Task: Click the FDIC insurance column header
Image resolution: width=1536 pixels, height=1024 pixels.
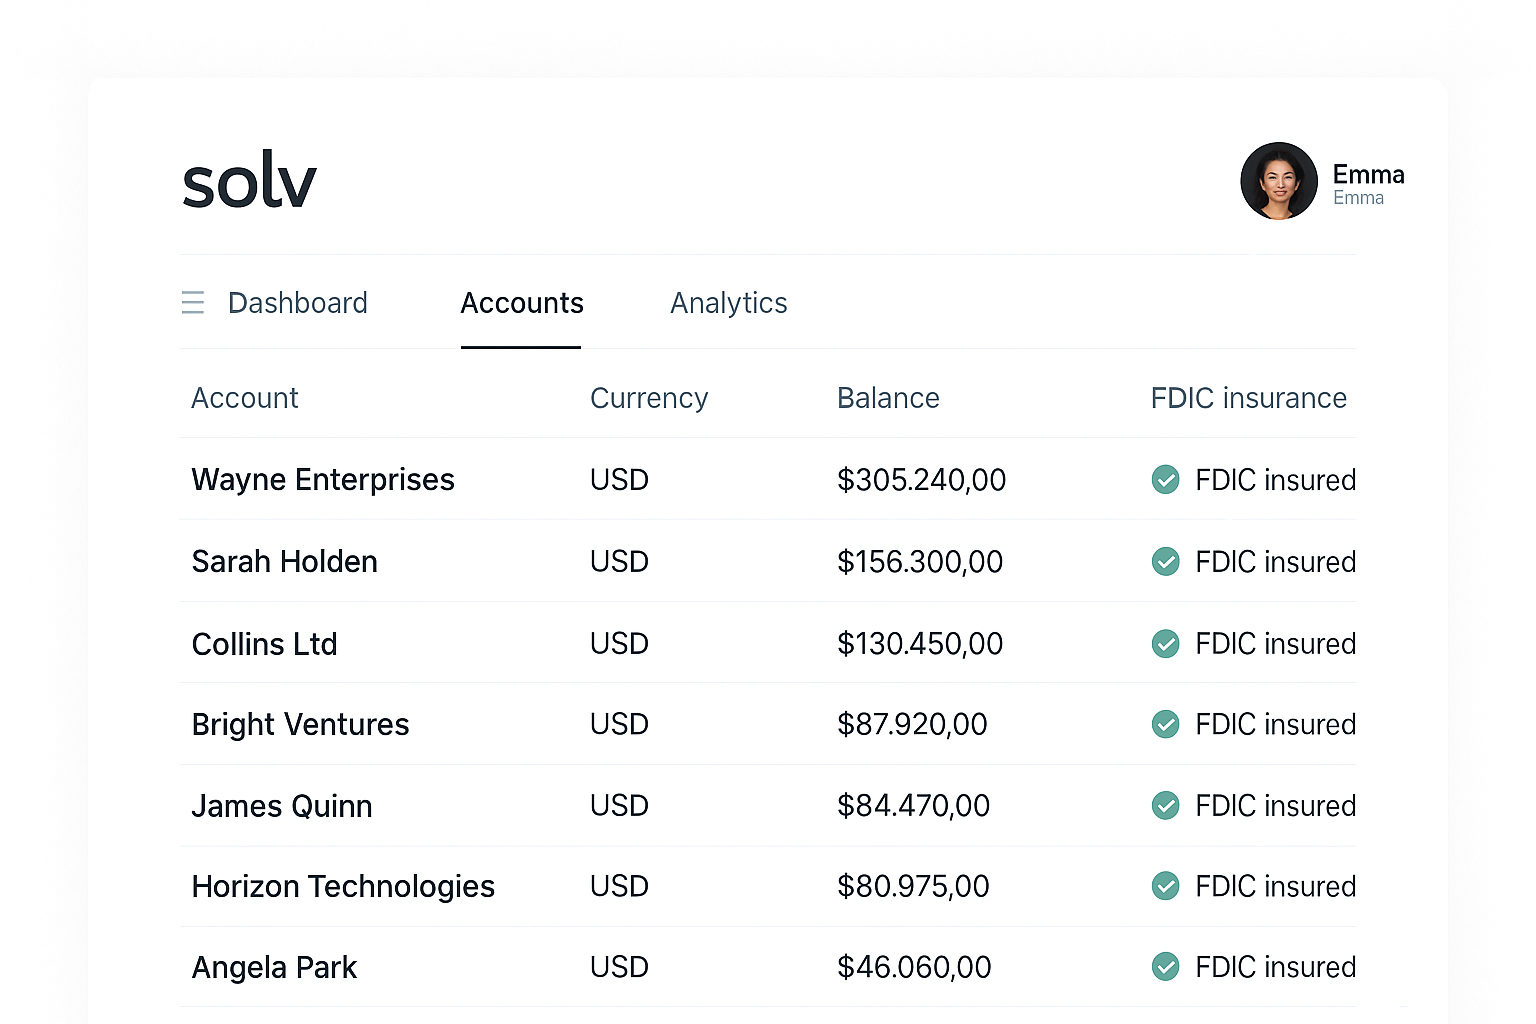Action: (1249, 397)
